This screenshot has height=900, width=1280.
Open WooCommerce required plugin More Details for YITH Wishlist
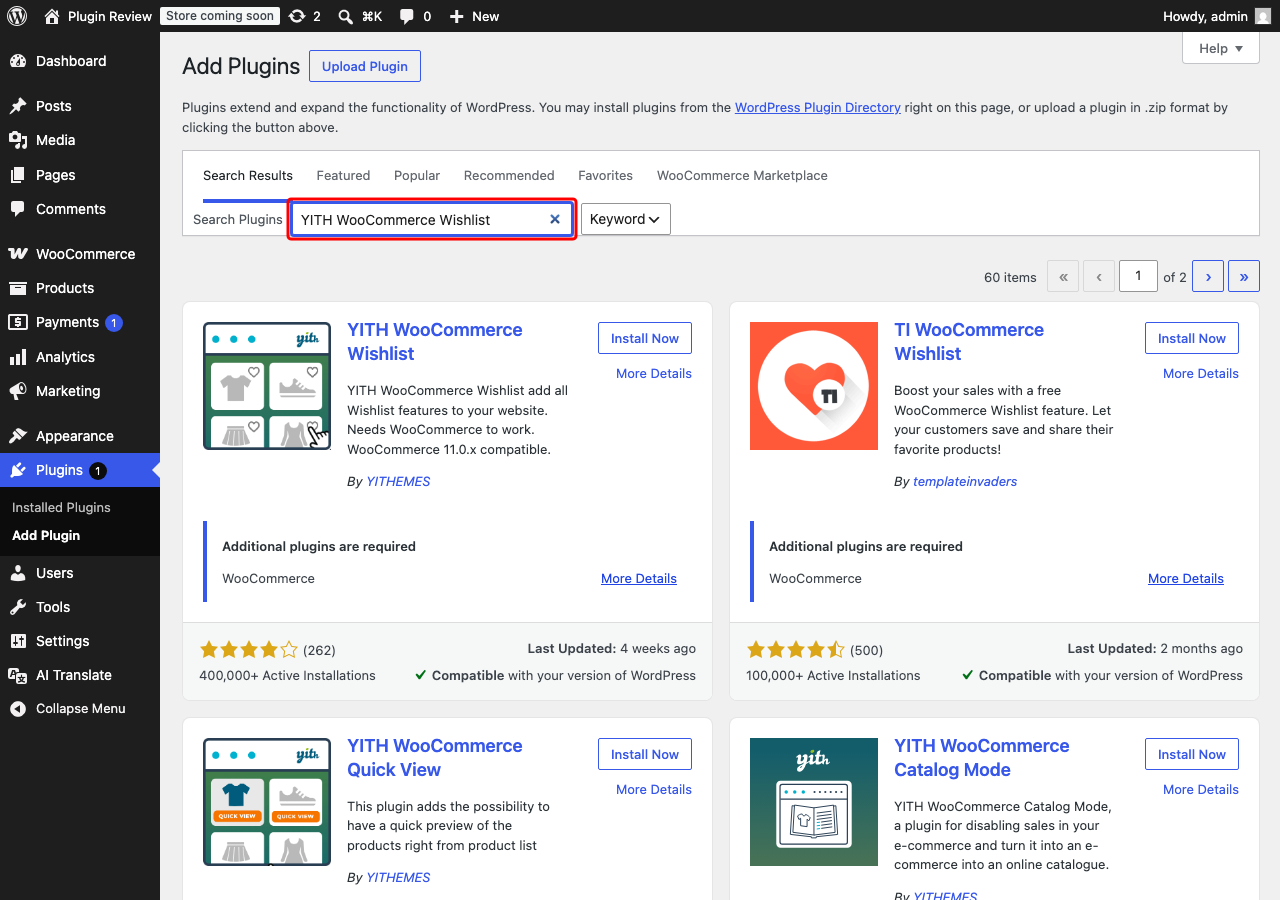[639, 578]
